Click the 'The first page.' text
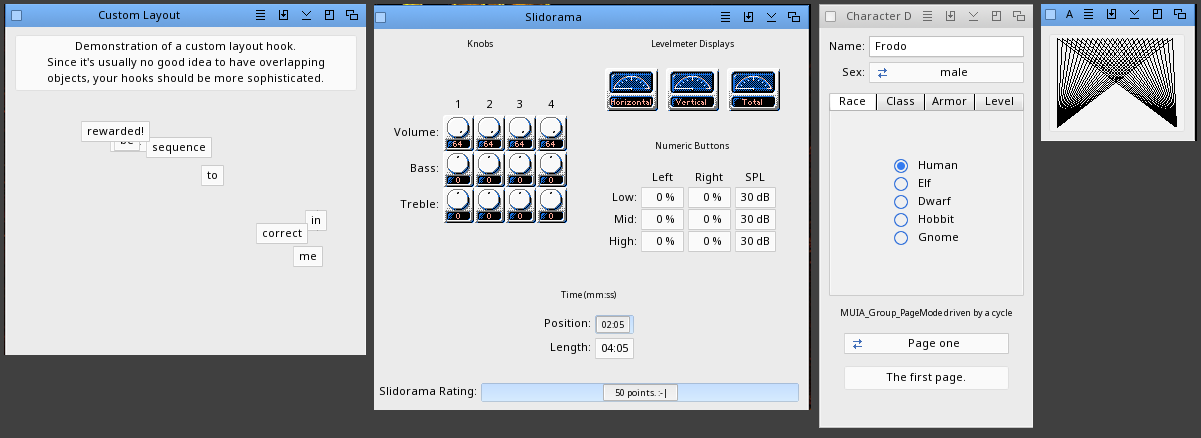1201x438 pixels. coord(926,377)
